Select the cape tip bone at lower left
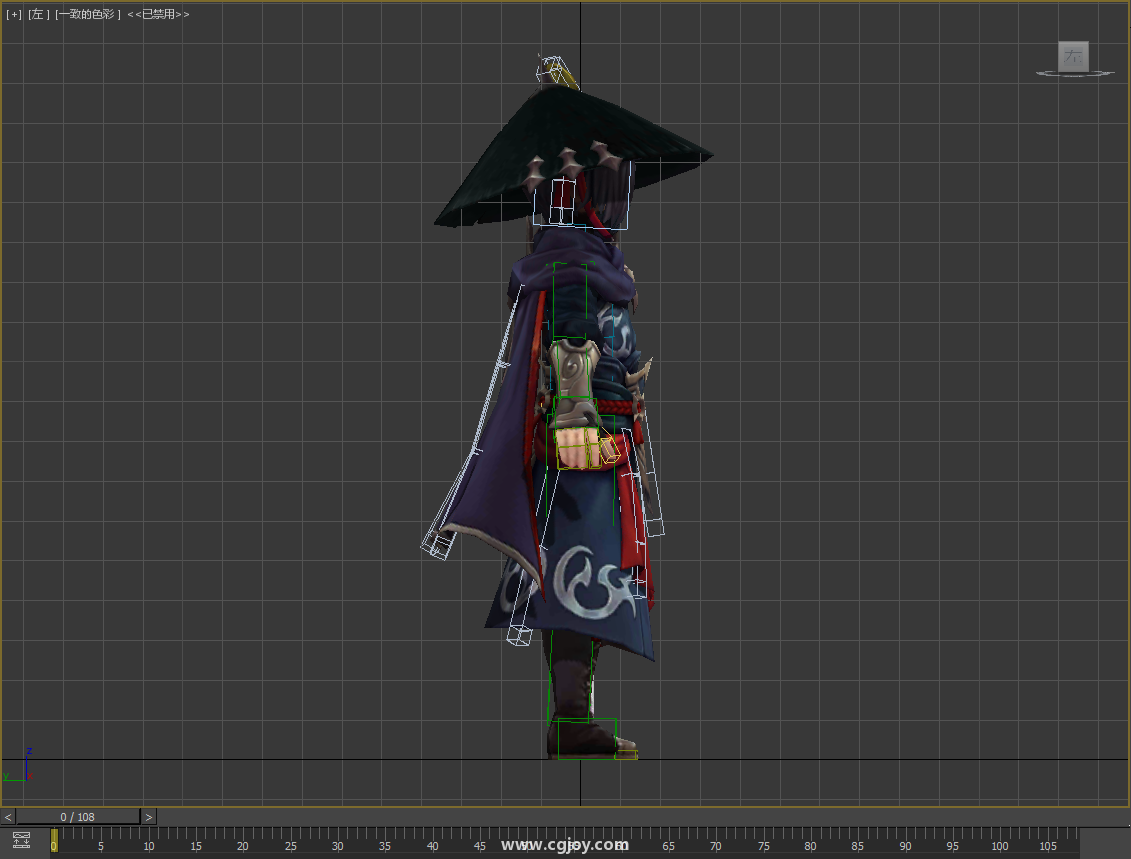The image size is (1131, 859). [437, 544]
